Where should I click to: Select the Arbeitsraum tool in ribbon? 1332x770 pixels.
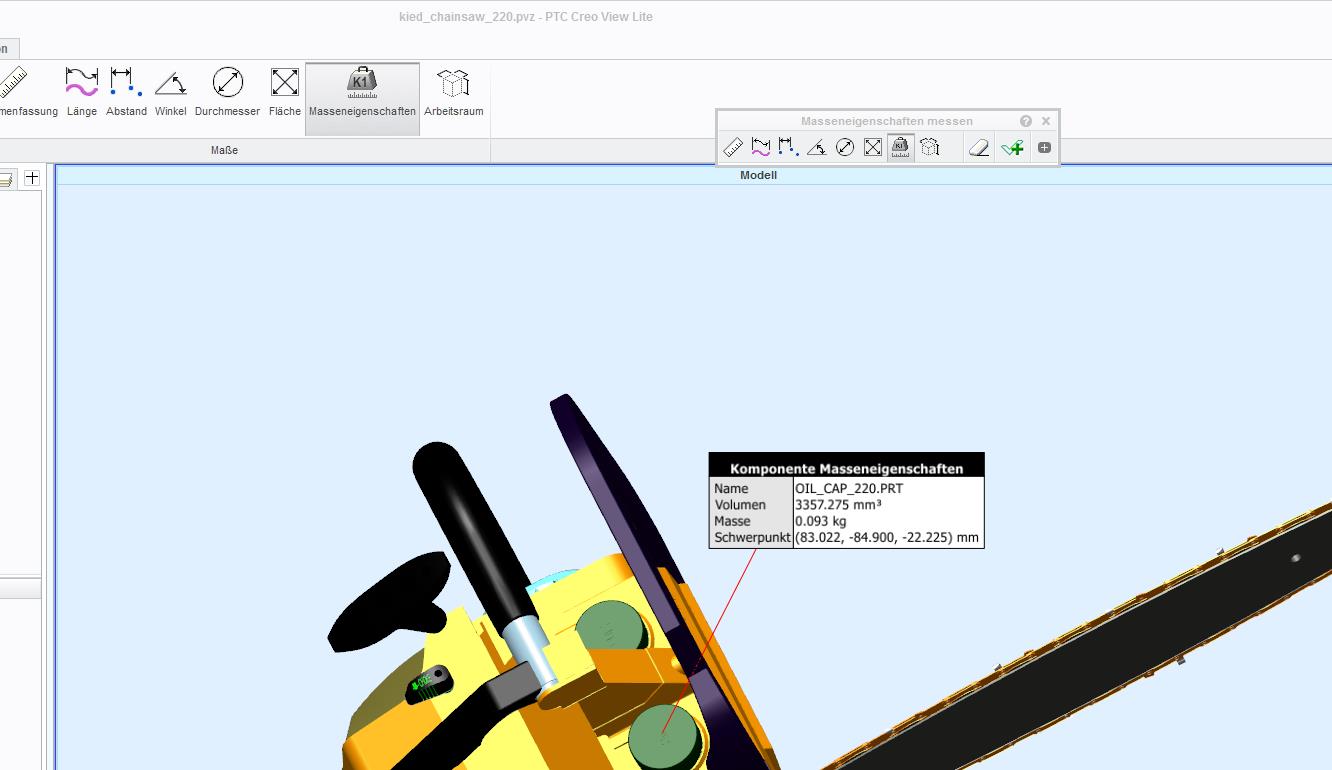point(453,92)
